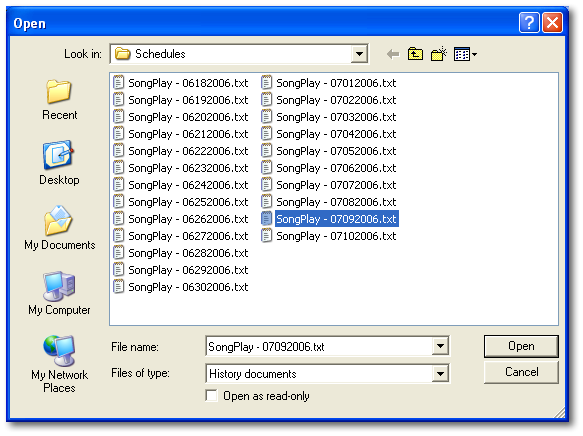Click file icon of SongPlay - 06202006.txt
This screenshot has width=583, height=436.
click(x=118, y=117)
